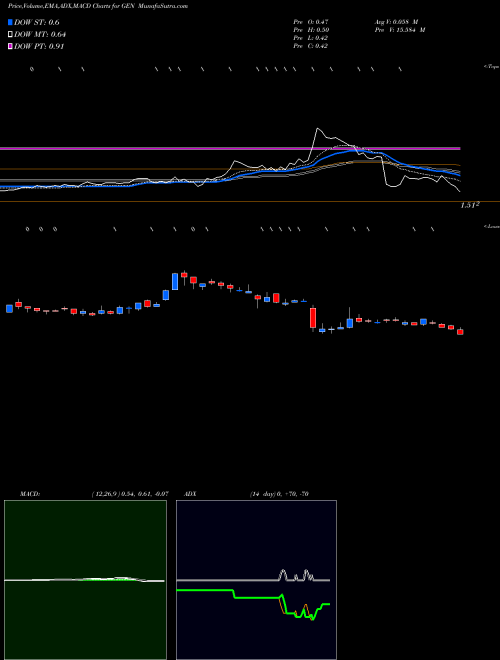Viewport: 500px width, 660px height.
Task: Open the dark blue ADX indicator chart panel
Action: (256, 580)
